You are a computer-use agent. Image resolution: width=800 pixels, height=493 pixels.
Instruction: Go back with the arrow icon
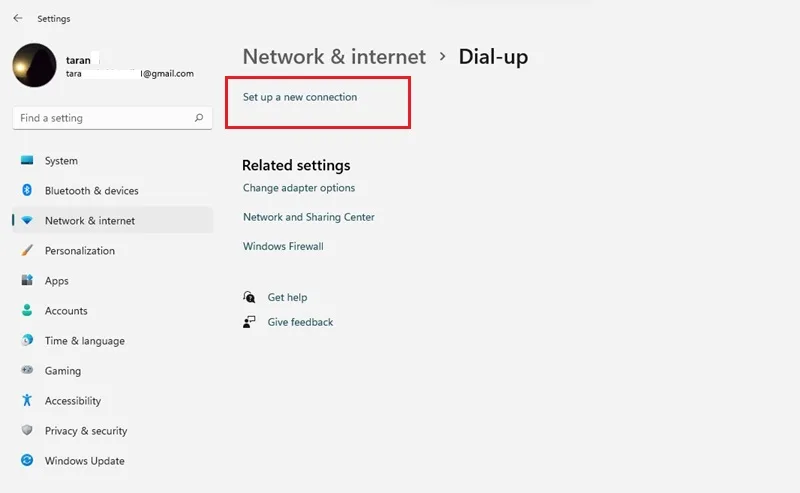coord(18,18)
